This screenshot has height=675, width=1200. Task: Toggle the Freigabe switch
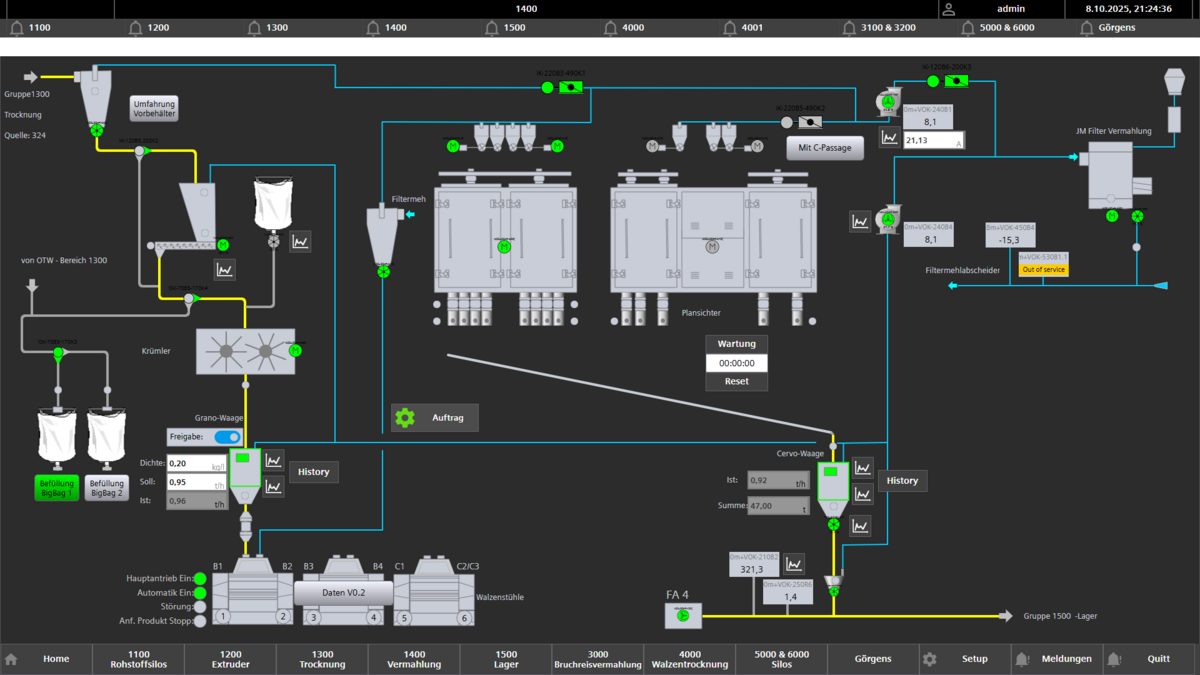click(228, 437)
